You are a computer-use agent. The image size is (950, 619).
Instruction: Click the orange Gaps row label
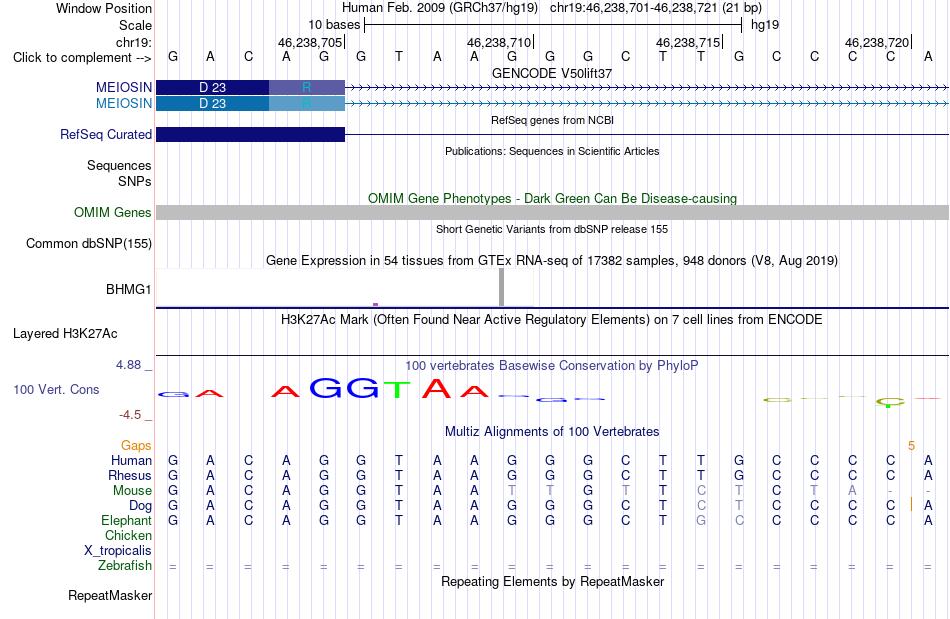coord(136,446)
